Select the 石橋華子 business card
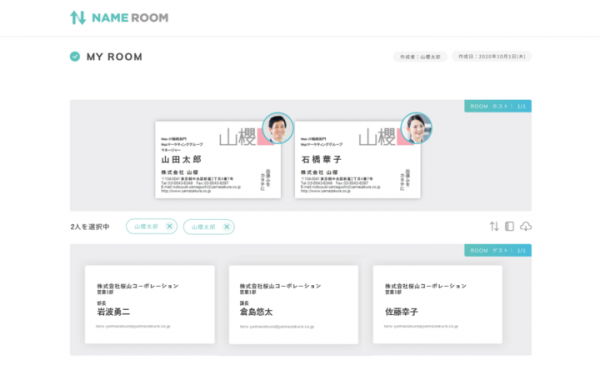This screenshot has height=375, width=600. click(357, 160)
